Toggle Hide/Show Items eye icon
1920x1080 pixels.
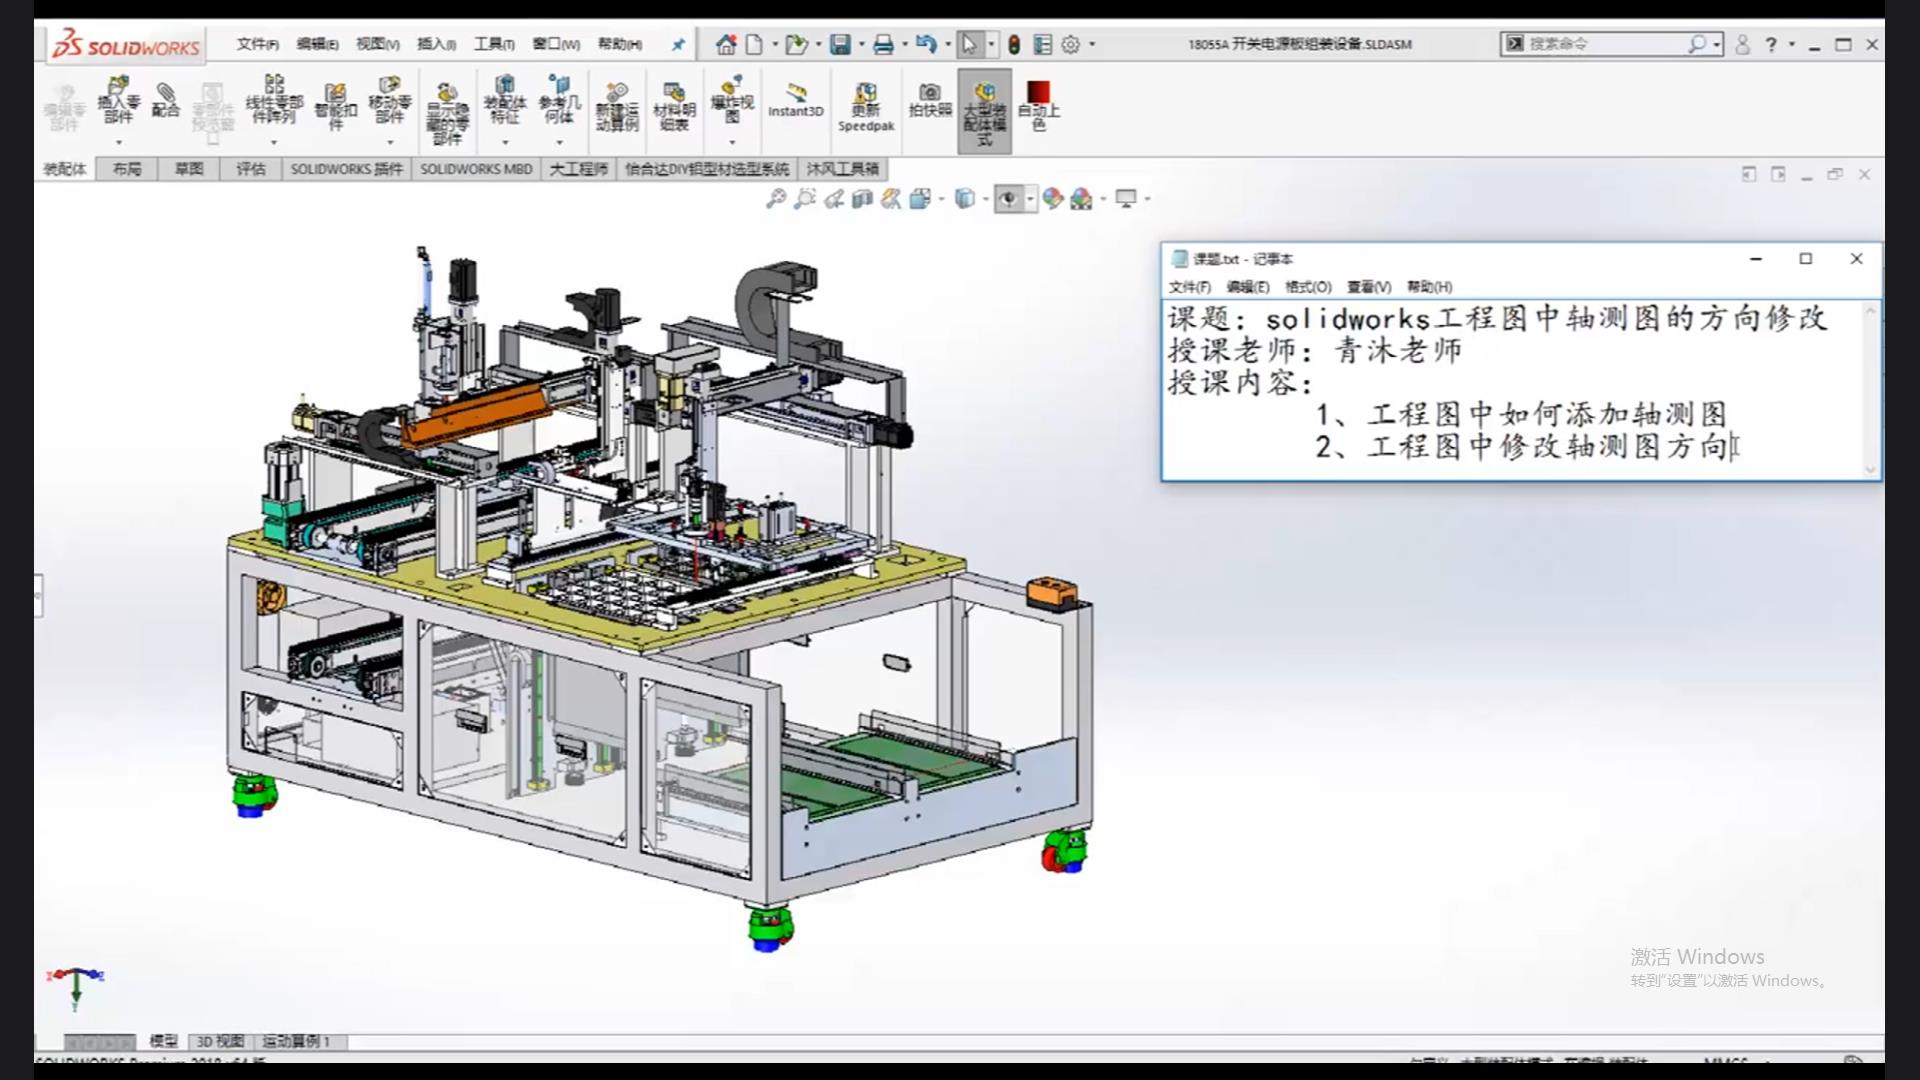pyautogui.click(x=1008, y=199)
